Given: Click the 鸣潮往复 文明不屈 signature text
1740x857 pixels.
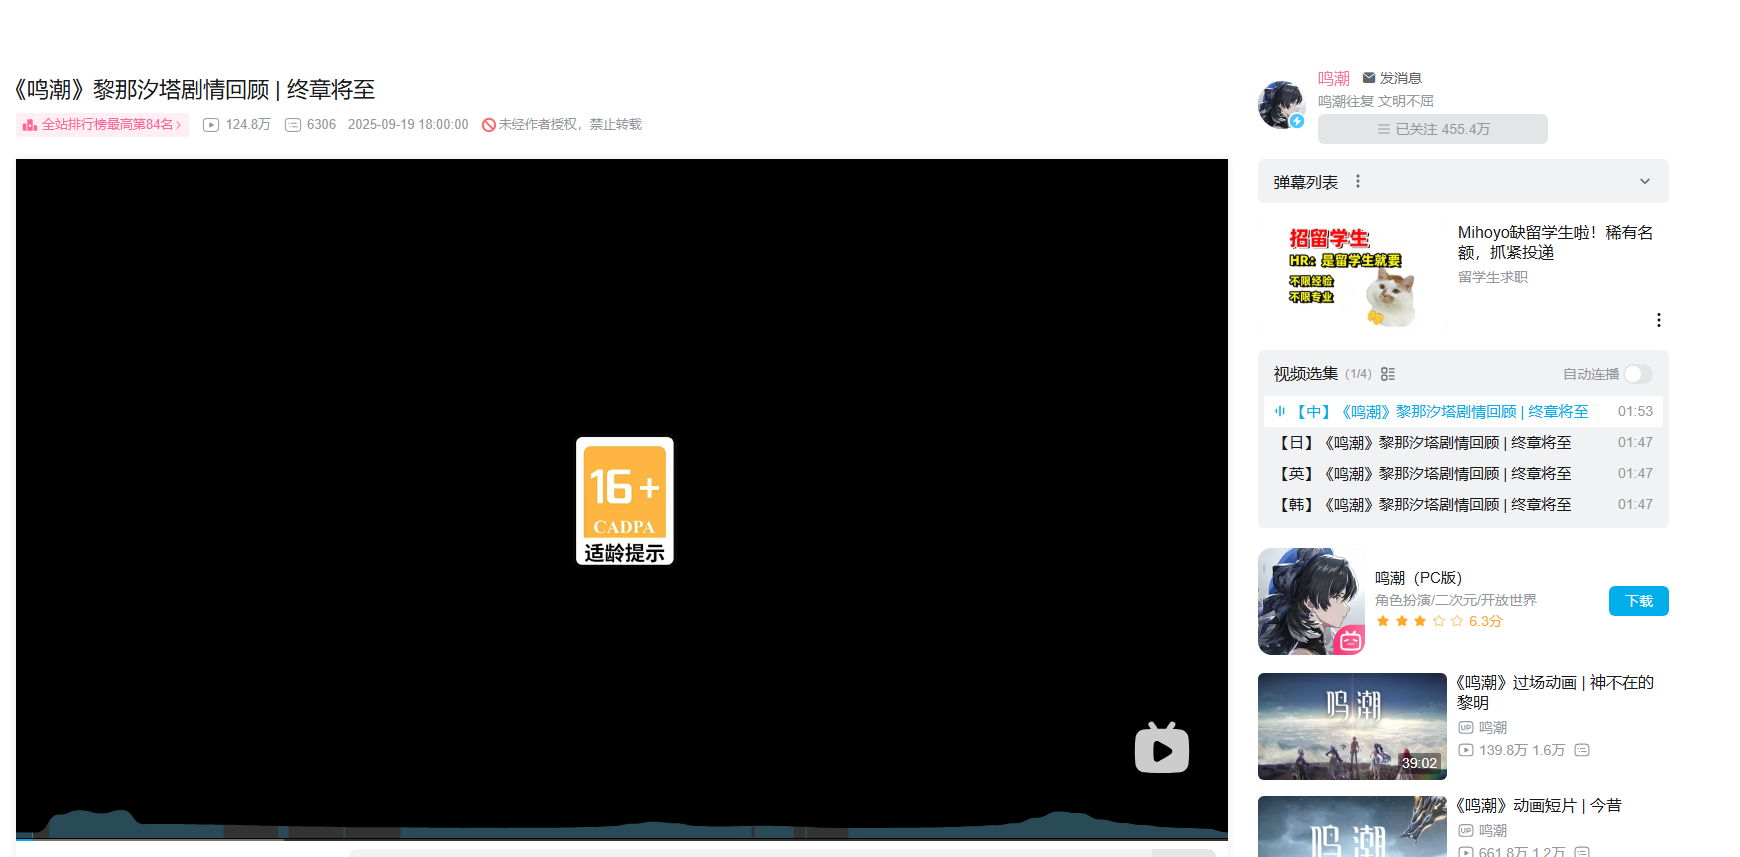Looking at the screenshot, I should point(1376,101).
